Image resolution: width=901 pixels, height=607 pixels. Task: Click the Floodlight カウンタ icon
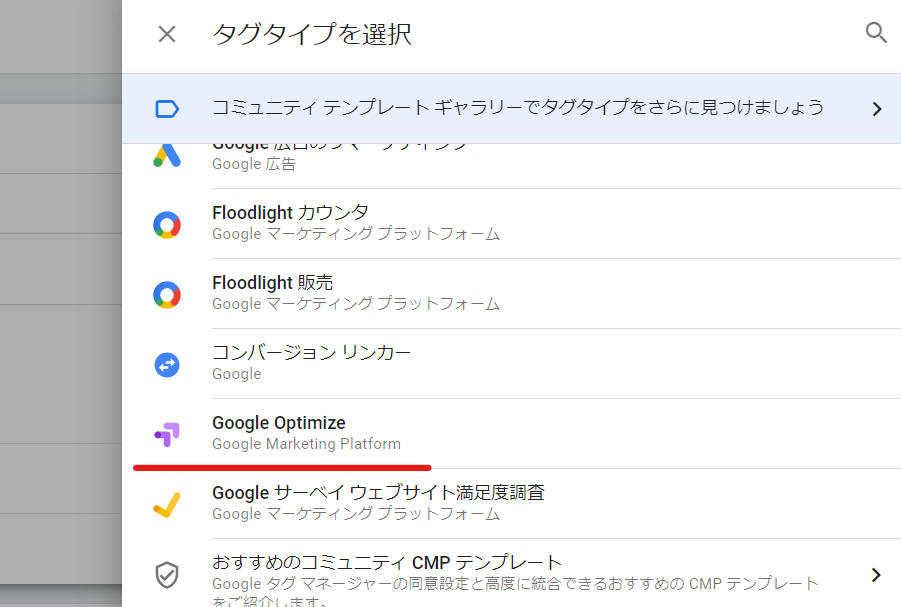tap(167, 224)
